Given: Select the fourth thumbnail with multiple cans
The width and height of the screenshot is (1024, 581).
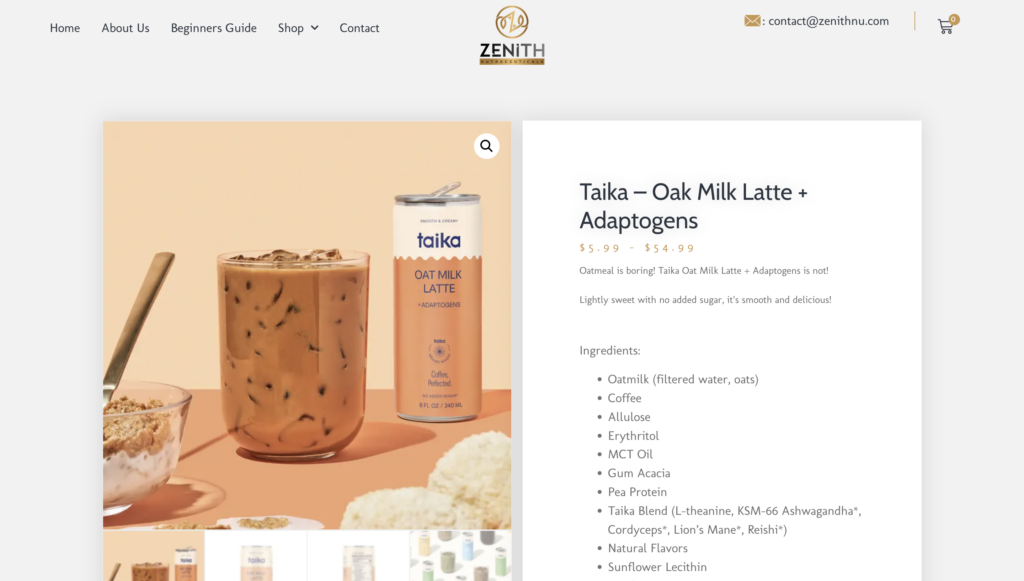Looking at the screenshot, I should coord(460,556).
